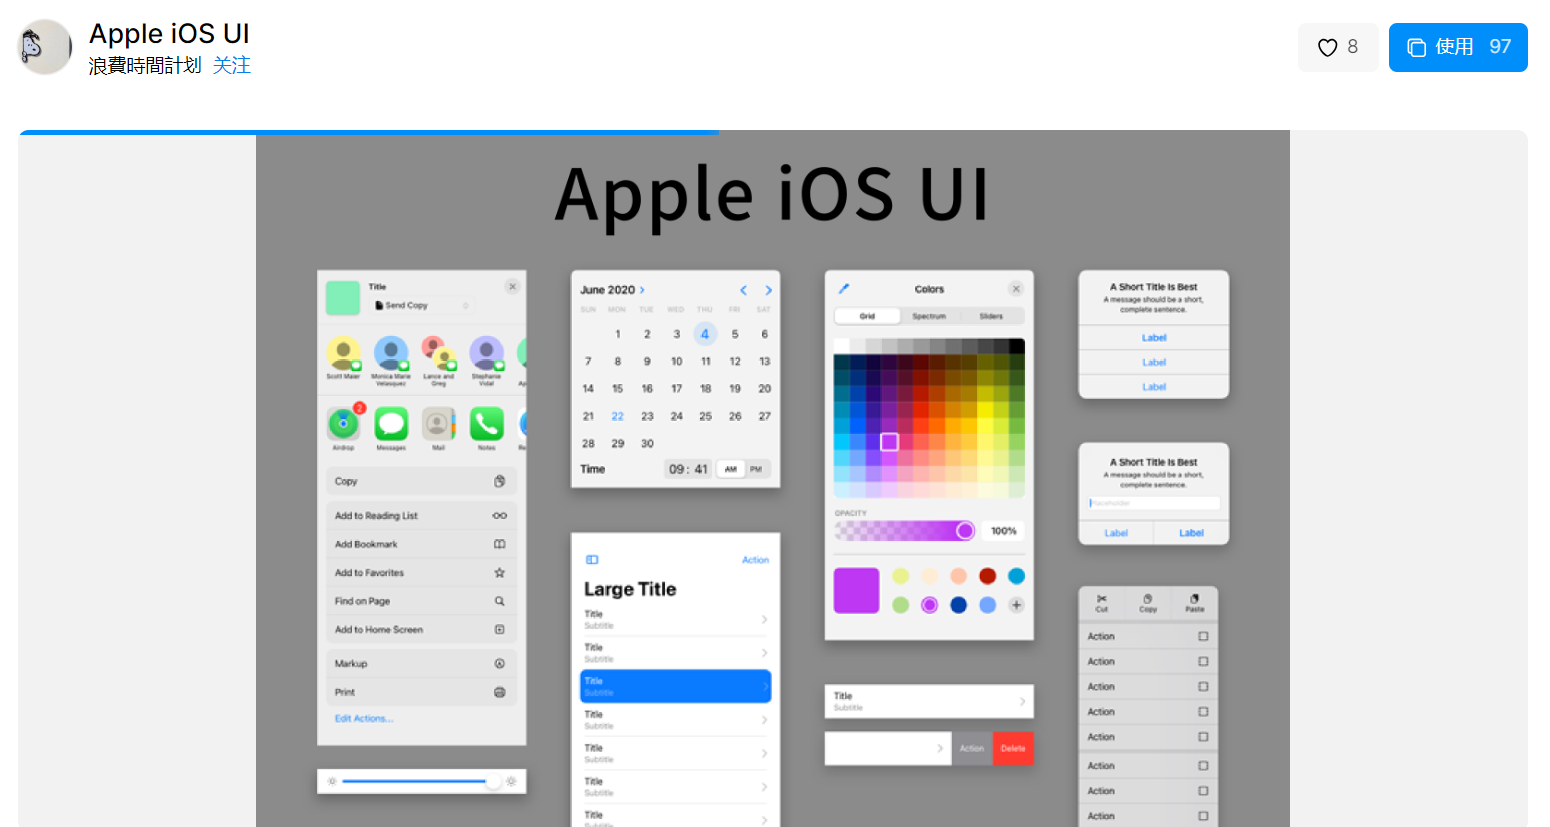Image resolution: width=1550 pixels, height=827 pixels.
Task: Follow the author via 关注 link
Action: pos(232,65)
